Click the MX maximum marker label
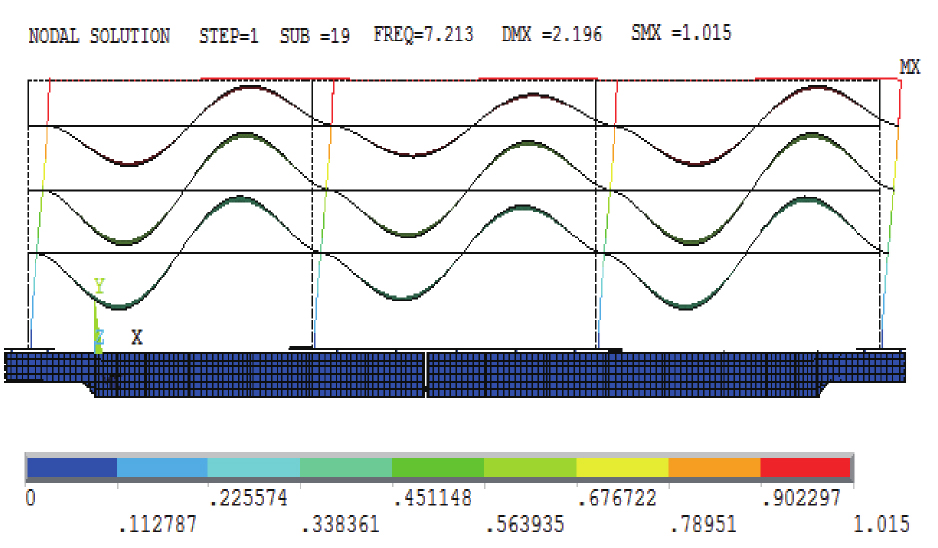This screenshot has height=548, width=938. pyautogui.click(x=910, y=66)
